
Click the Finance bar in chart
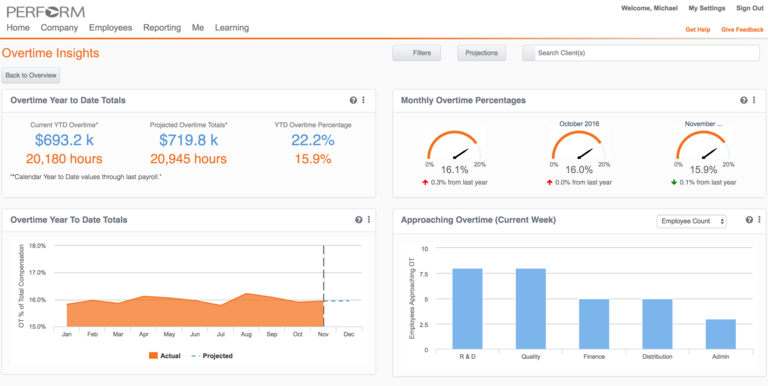click(x=594, y=324)
